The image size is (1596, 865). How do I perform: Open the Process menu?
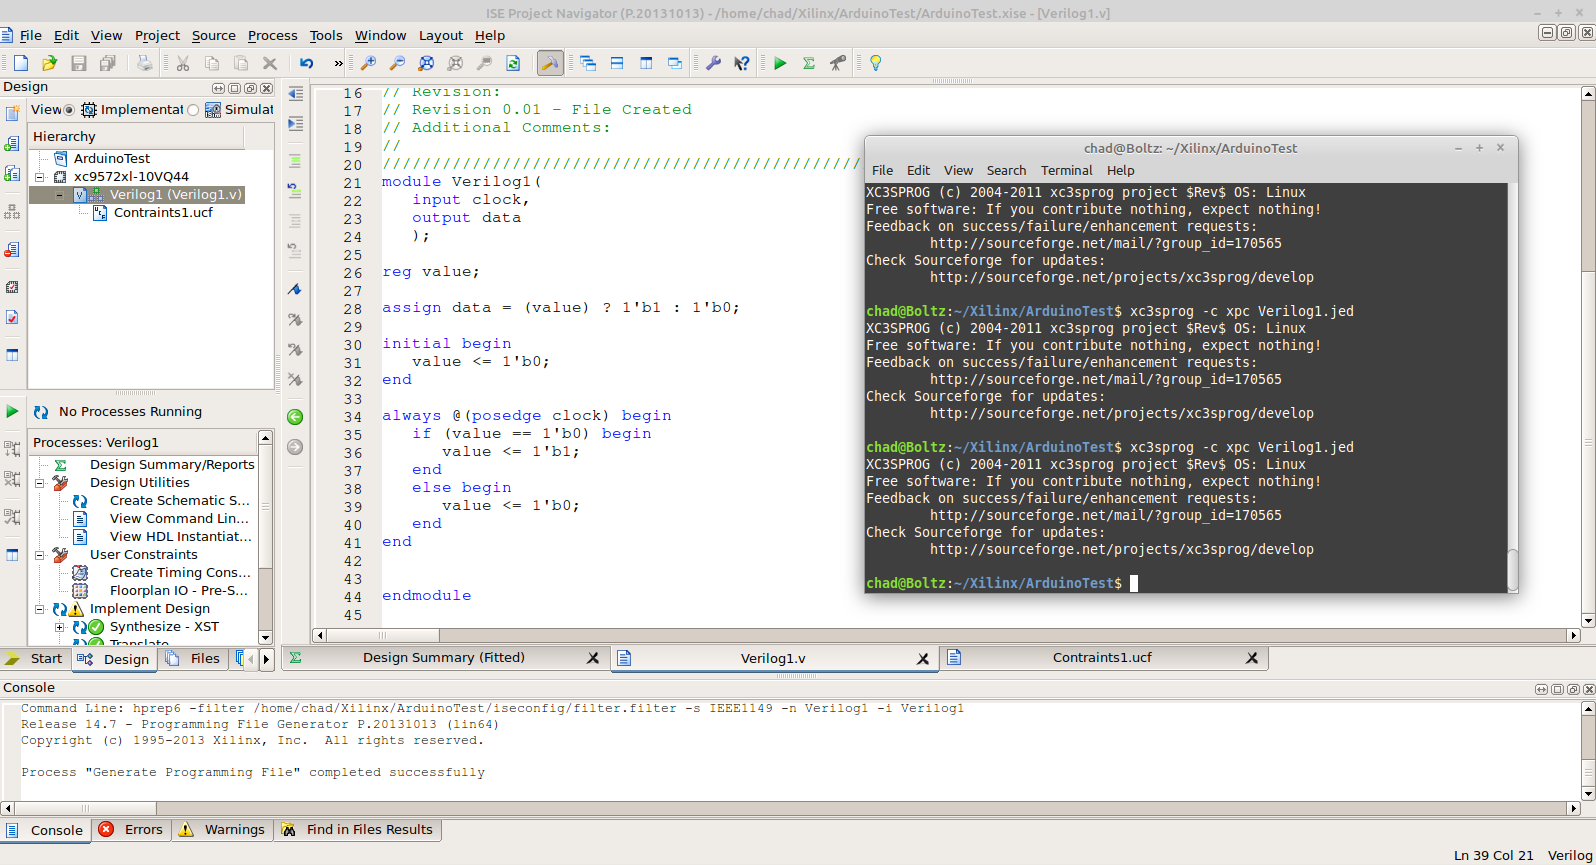(x=272, y=35)
